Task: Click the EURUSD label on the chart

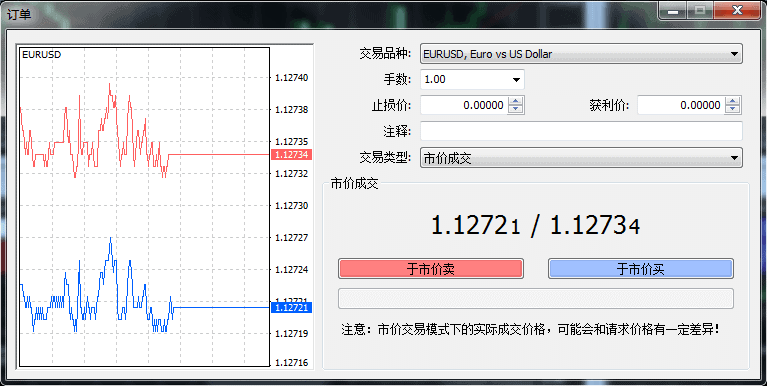Action: click(42, 55)
